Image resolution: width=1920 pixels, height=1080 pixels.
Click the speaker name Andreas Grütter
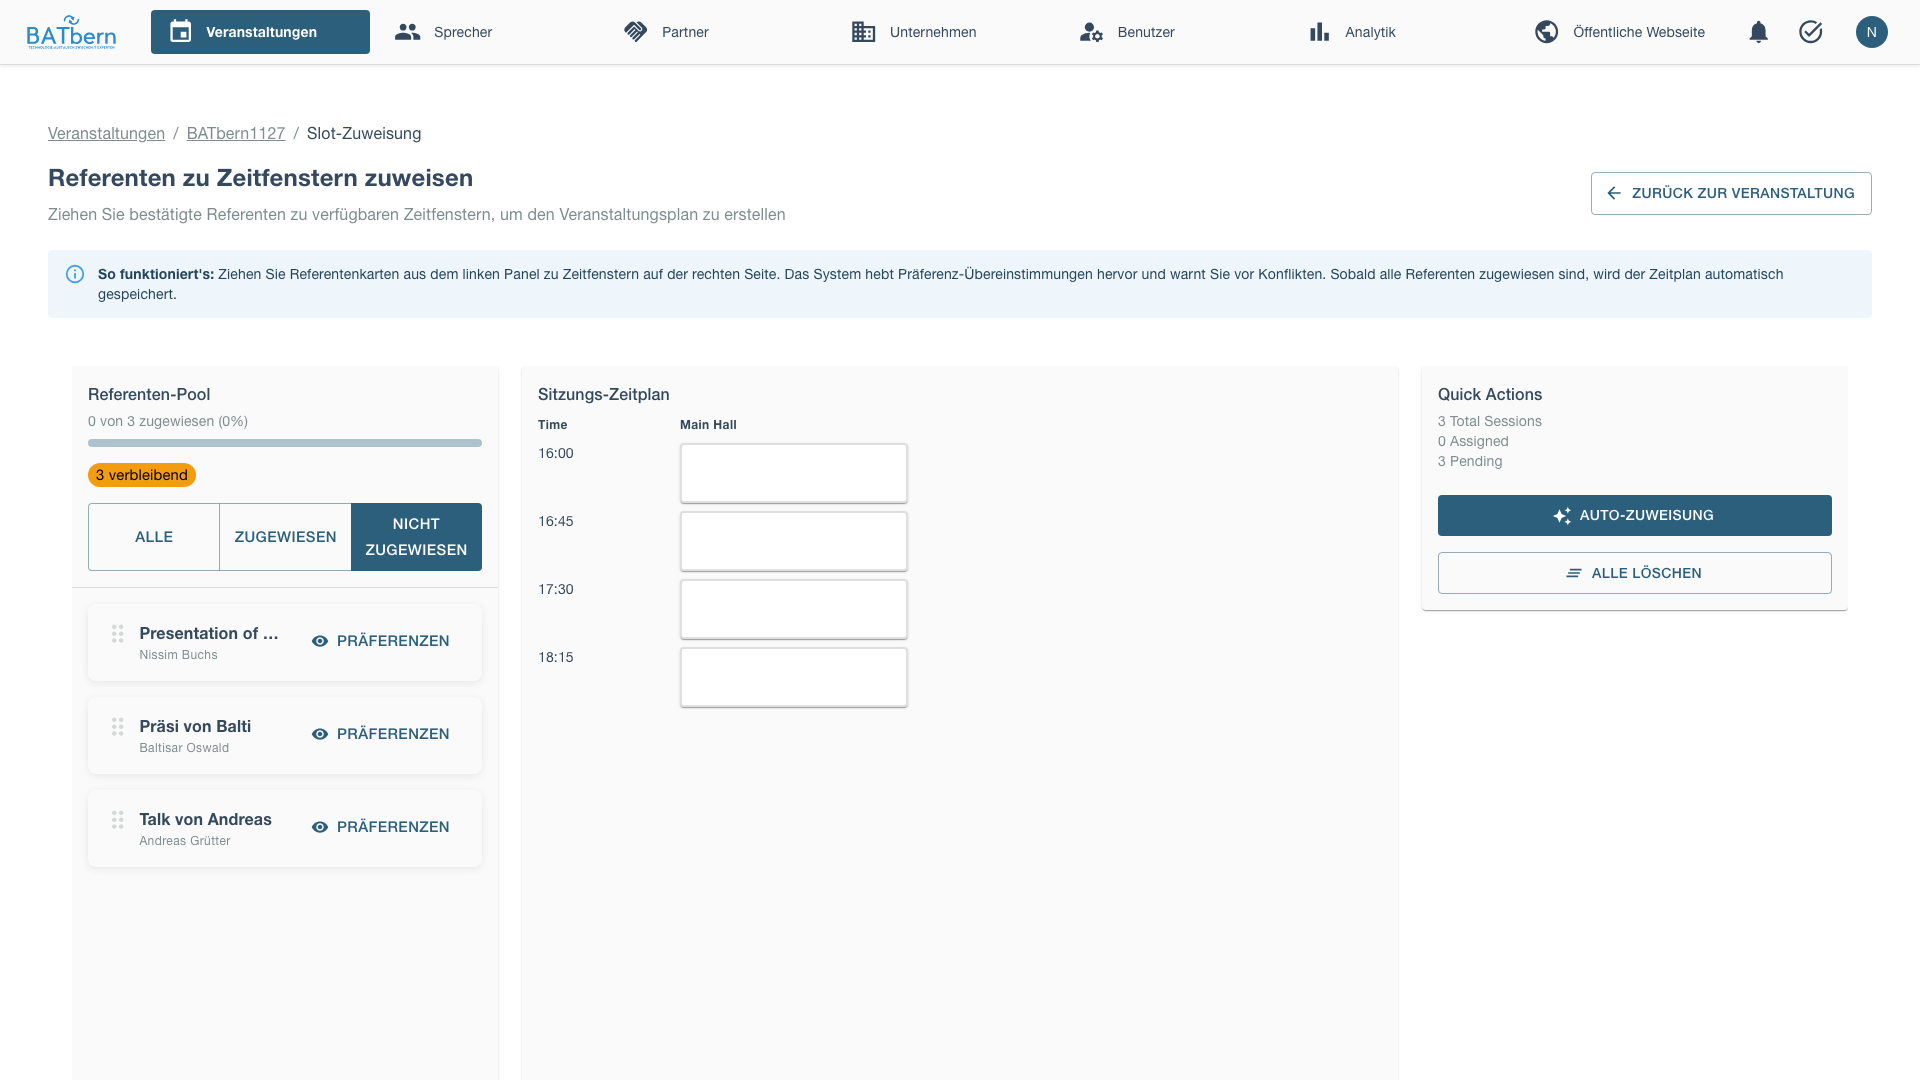[x=185, y=841]
